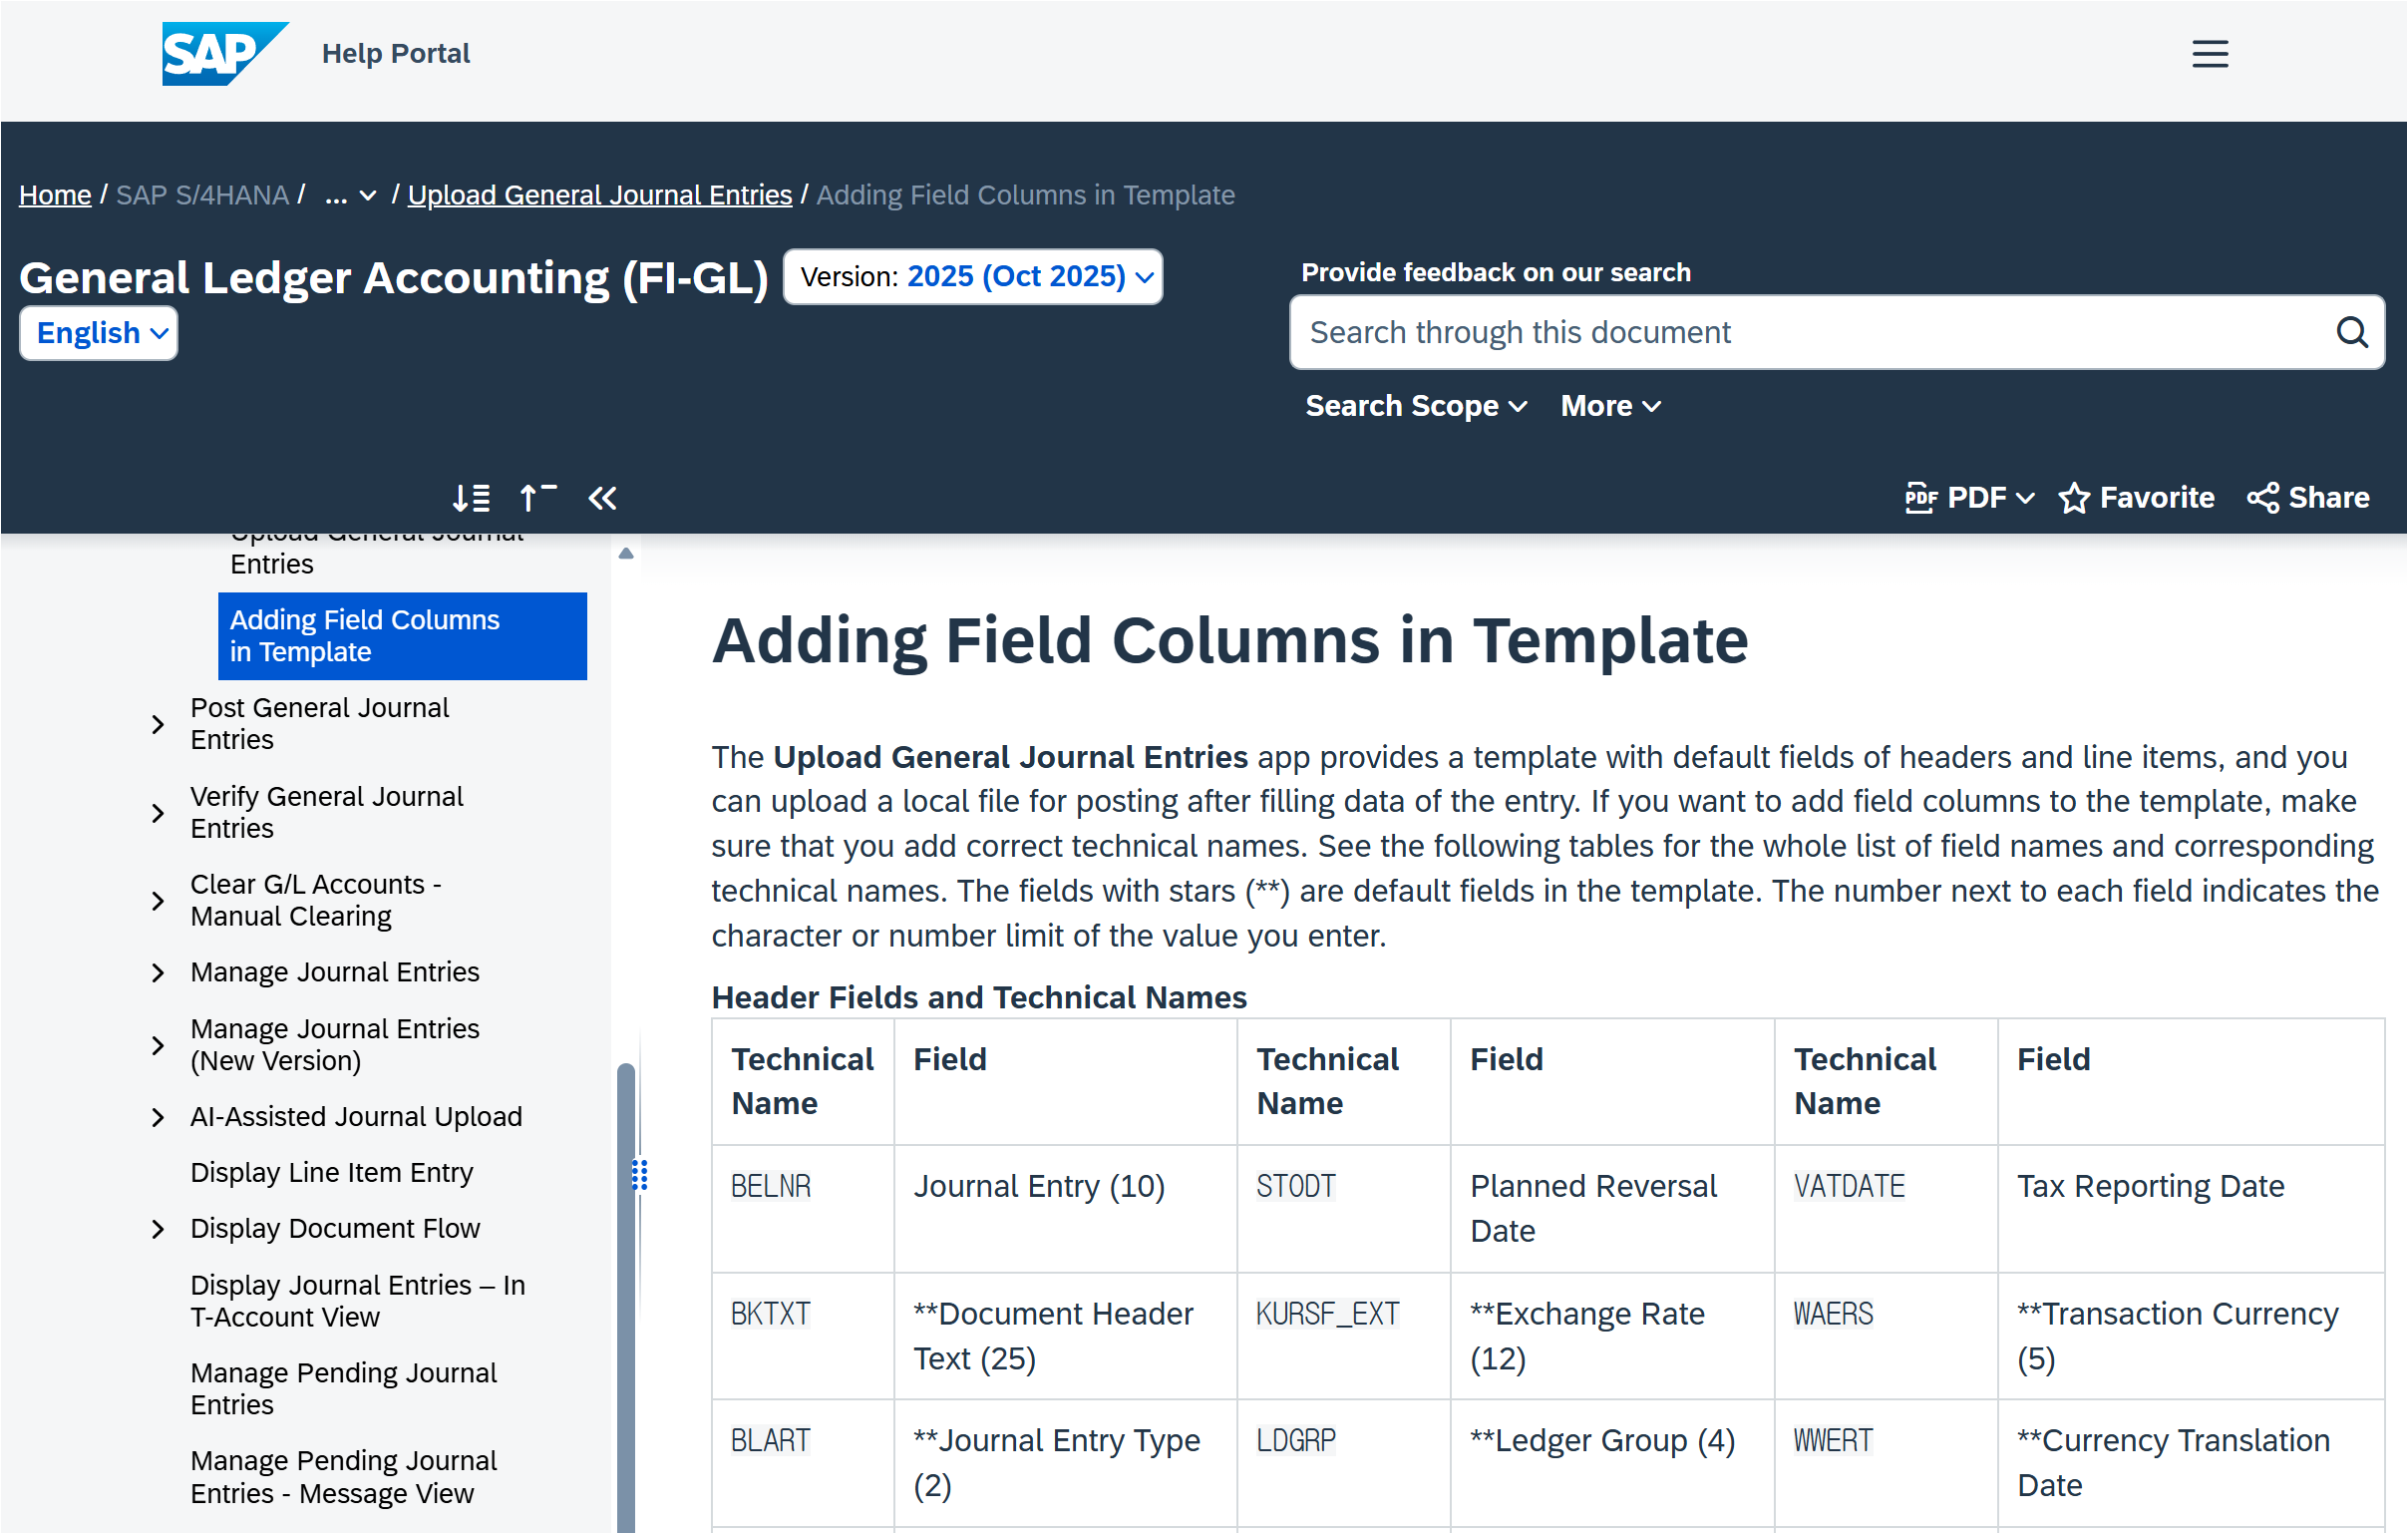
Task: Open the hamburger menu
Action: 2209,54
